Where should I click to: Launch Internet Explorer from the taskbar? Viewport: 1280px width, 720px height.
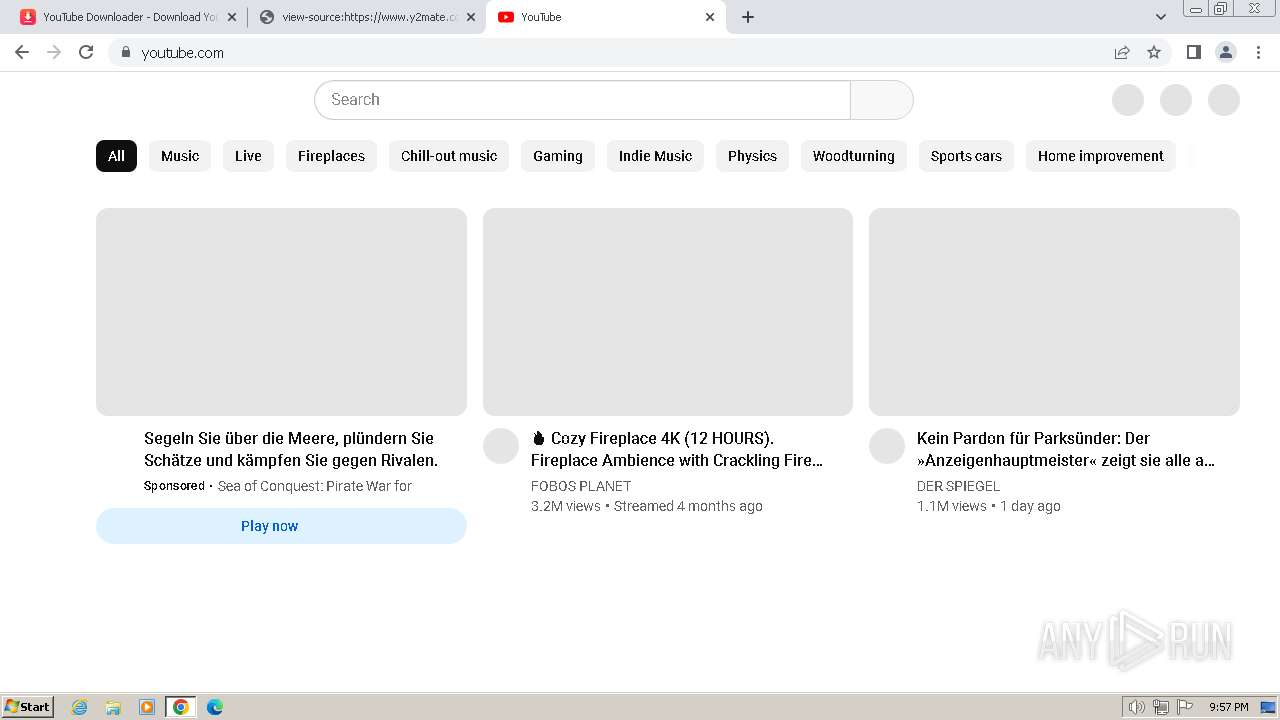80,707
